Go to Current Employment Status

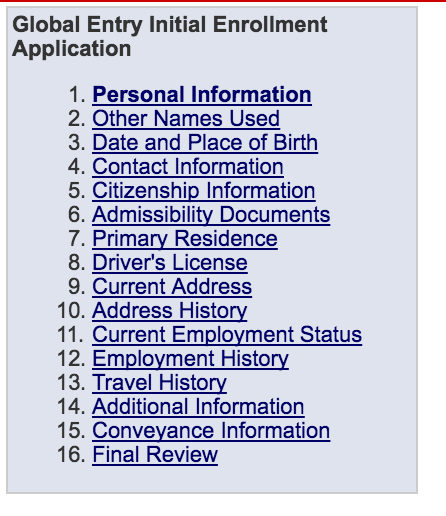tap(227, 335)
